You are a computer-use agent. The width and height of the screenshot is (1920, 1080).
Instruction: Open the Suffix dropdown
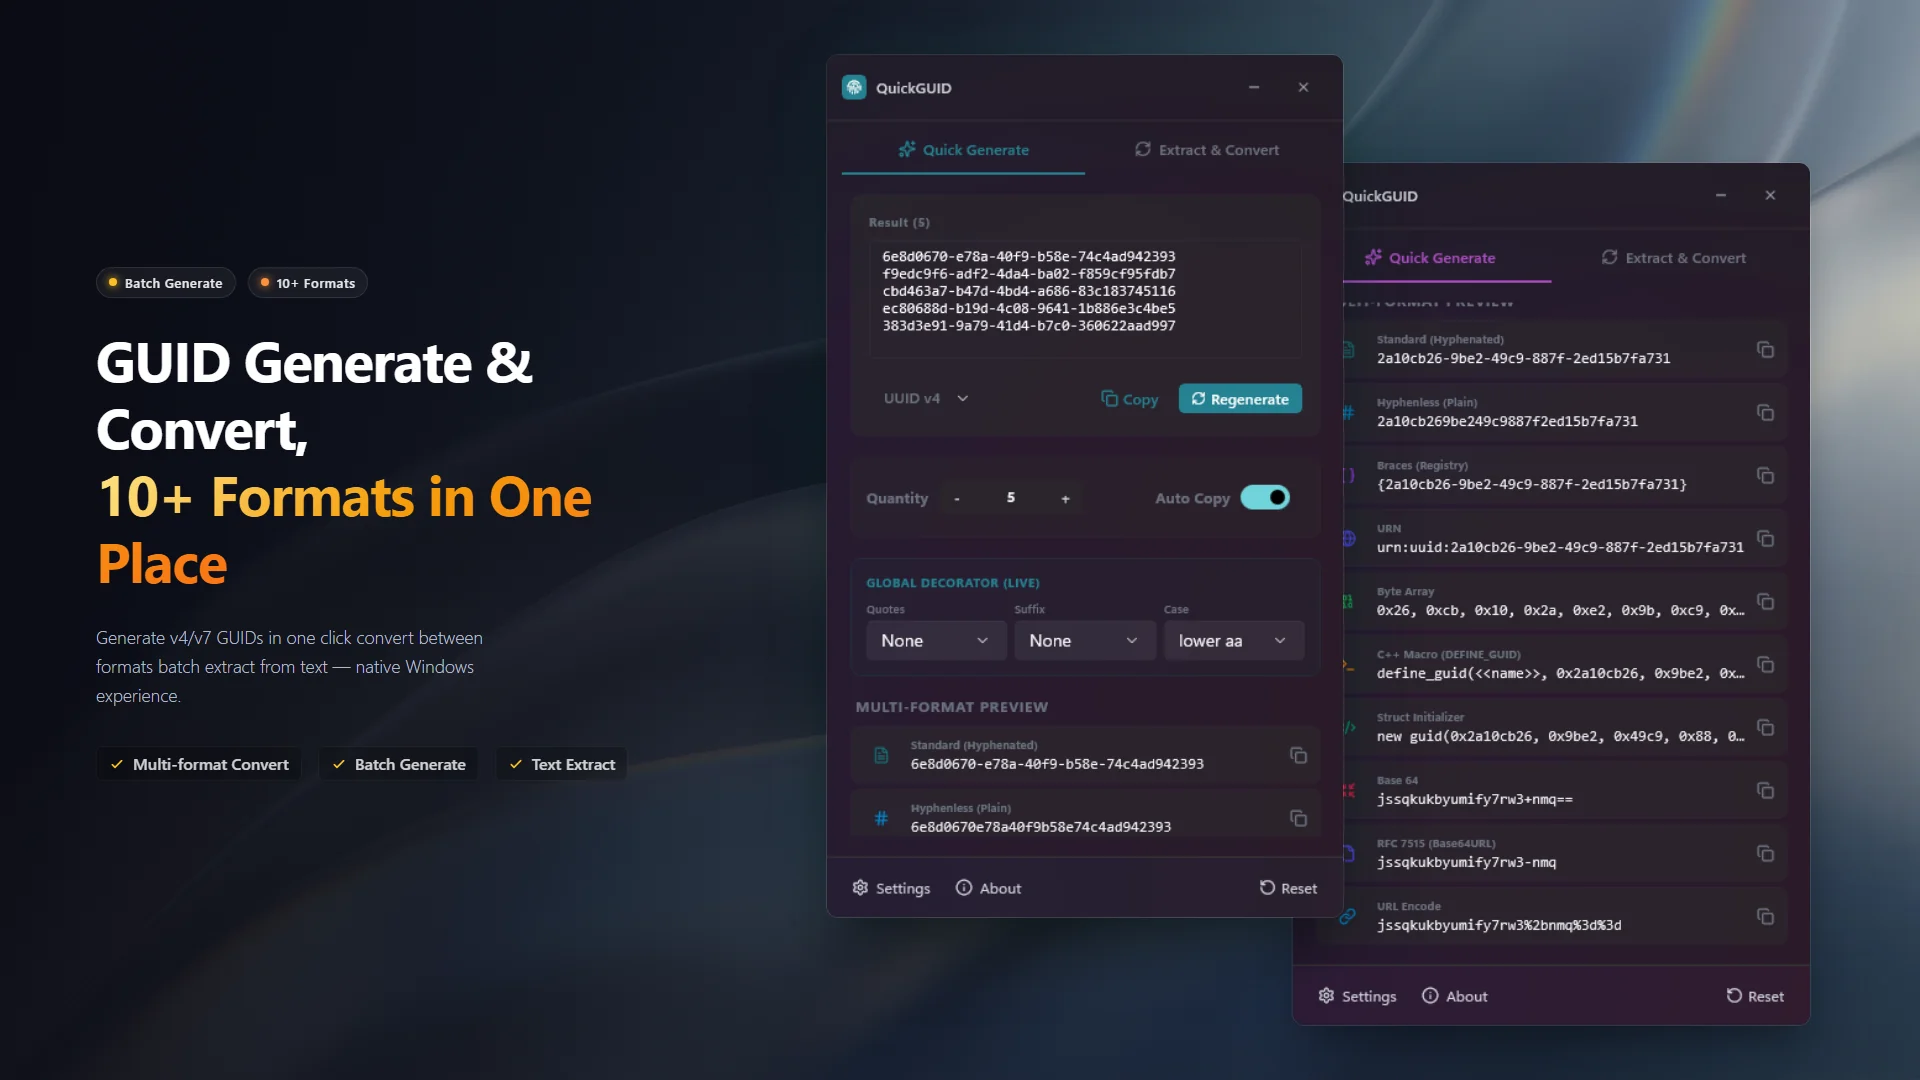click(1085, 641)
